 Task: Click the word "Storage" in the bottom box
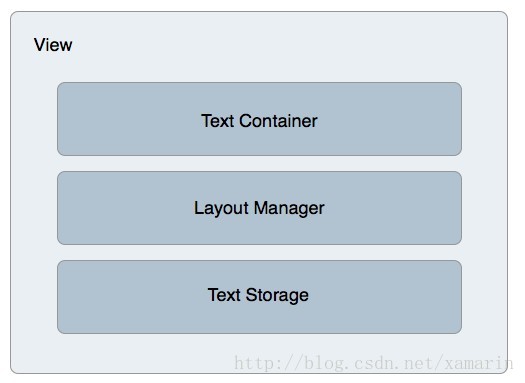pyautogui.click(x=277, y=295)
